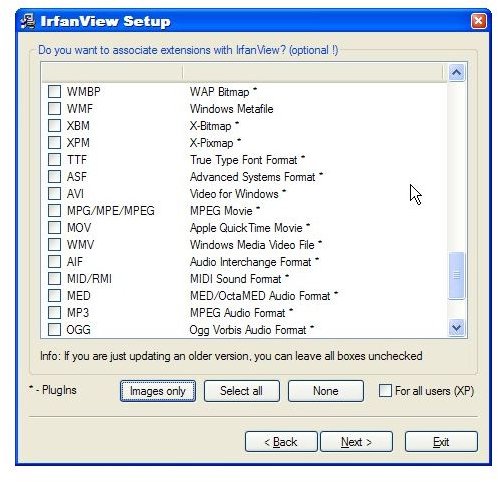
Task: Click the Exit button
Action: point(441,442)
